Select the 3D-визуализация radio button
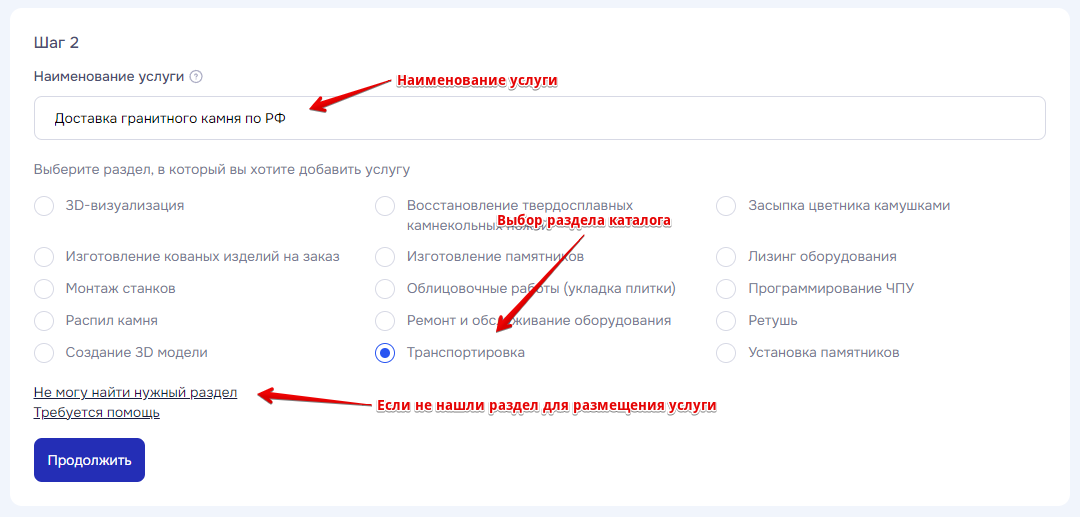The image size is (1080, 517). 44,206
